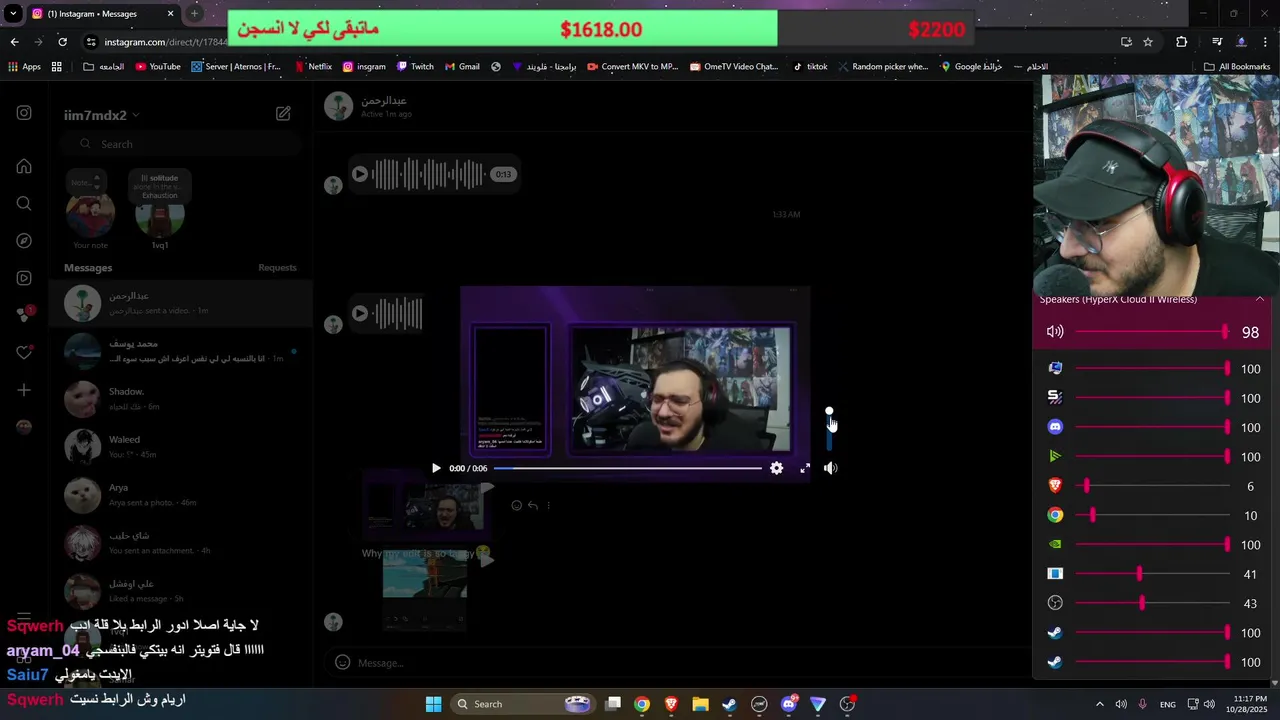Open video player settings gear
Viewport: 1280px width, 720px height.
(x=776, y=468)
